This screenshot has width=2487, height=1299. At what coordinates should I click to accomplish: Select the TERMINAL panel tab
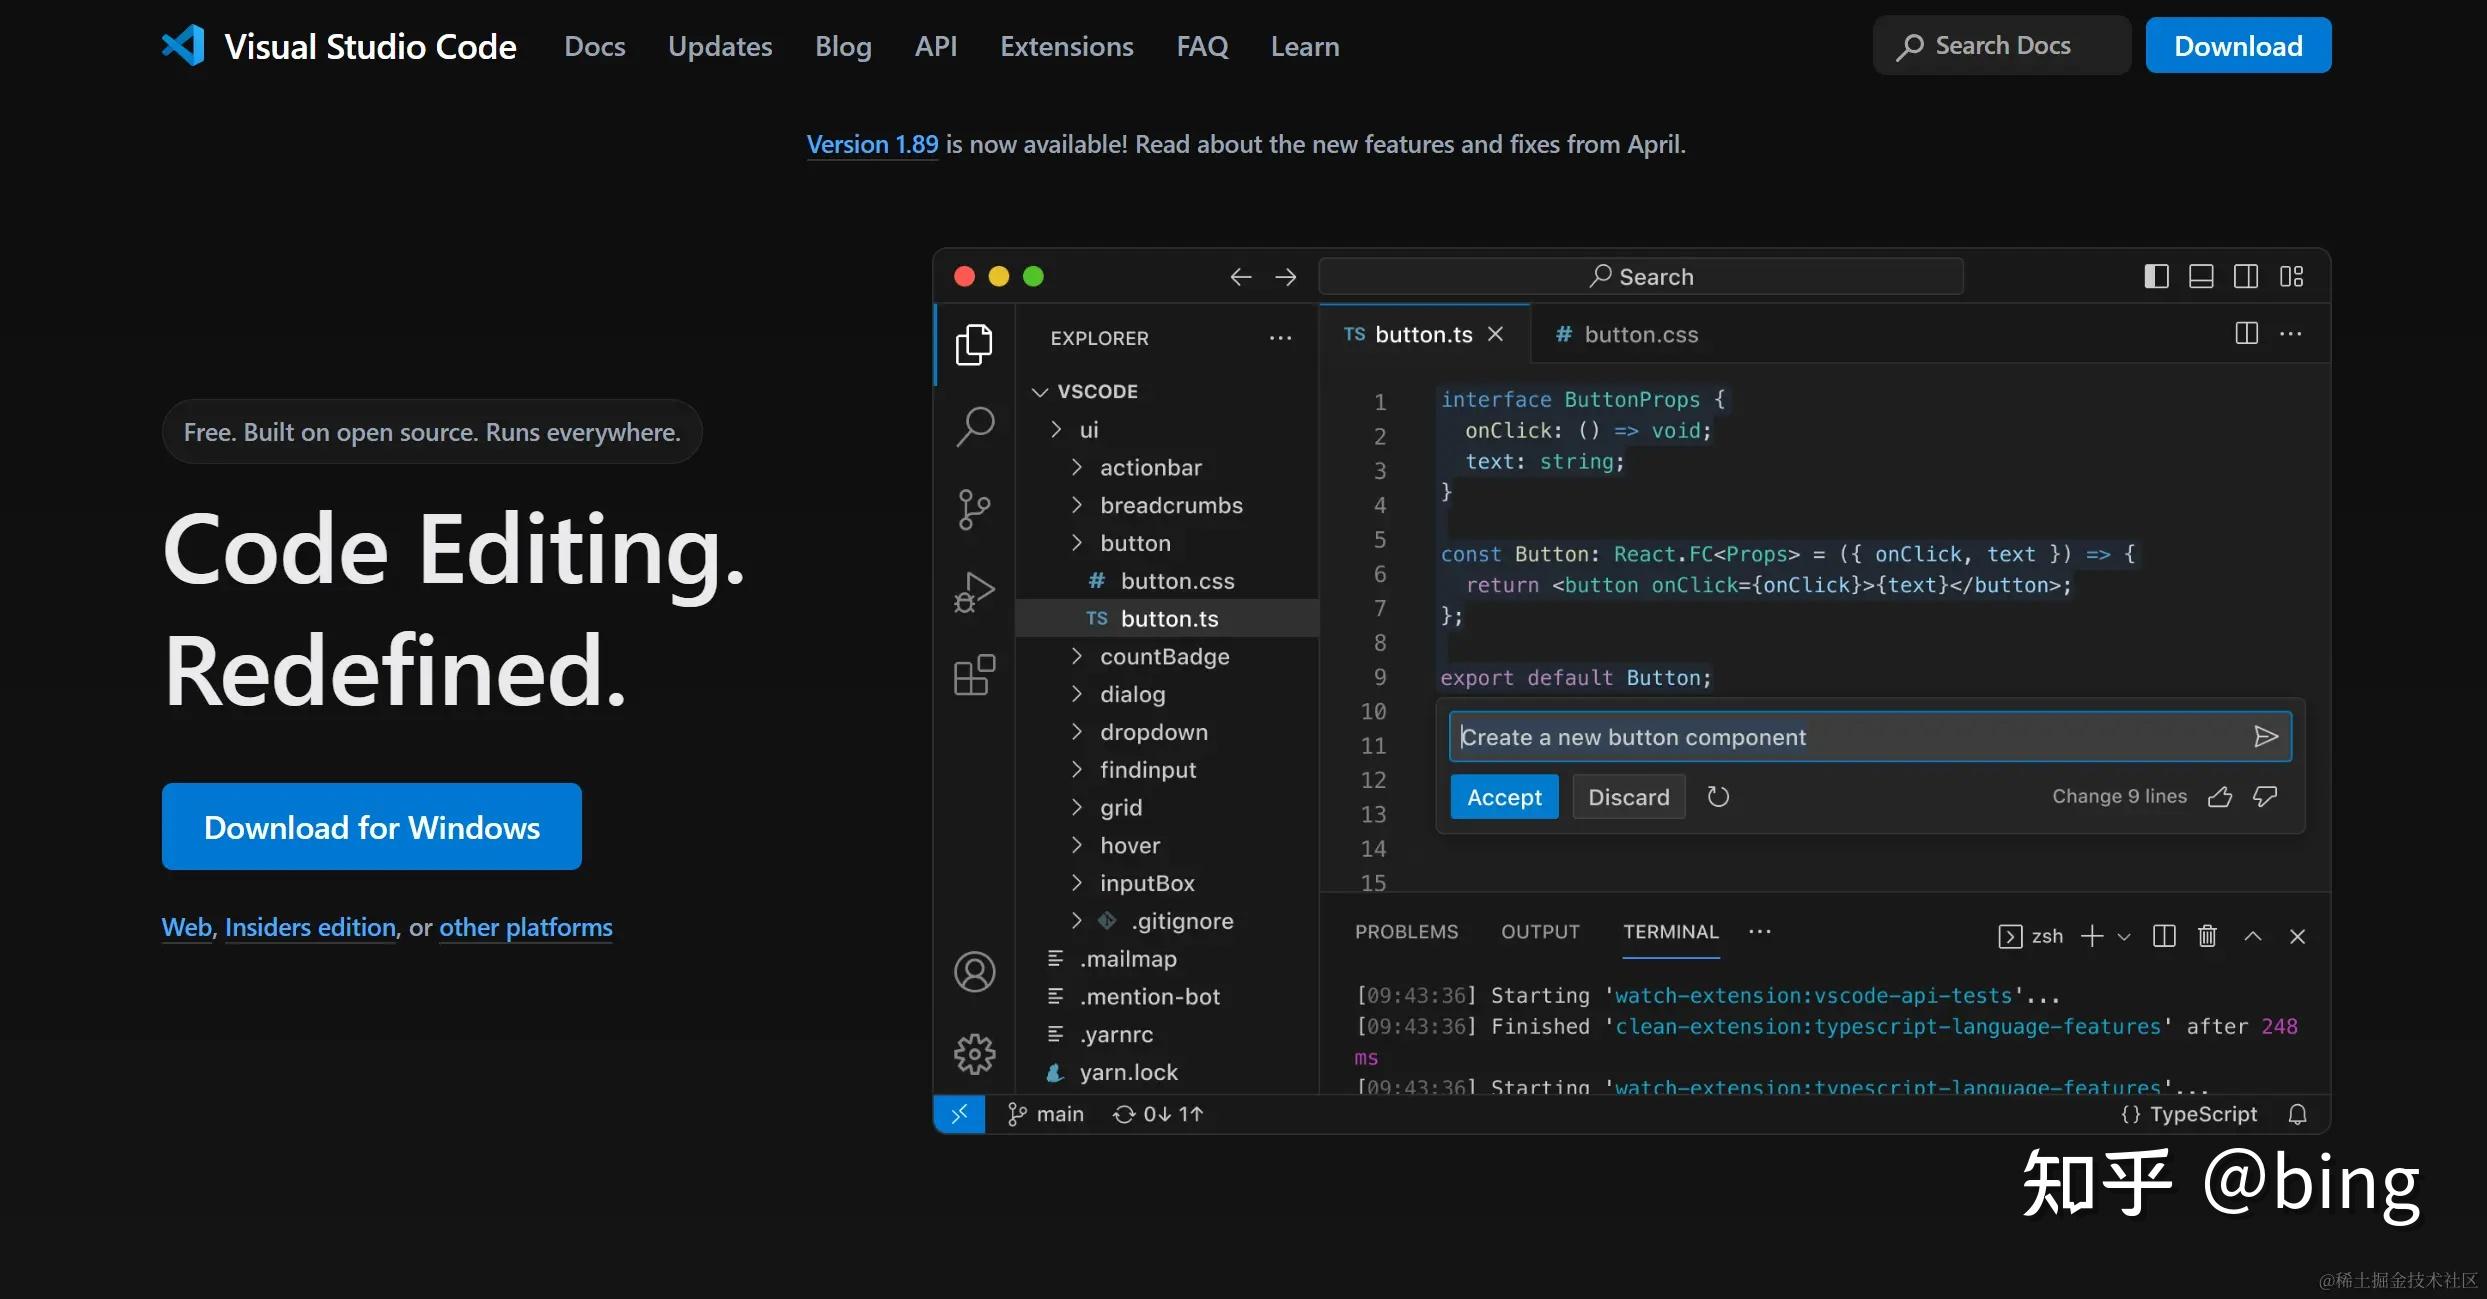click(1670, 932)
